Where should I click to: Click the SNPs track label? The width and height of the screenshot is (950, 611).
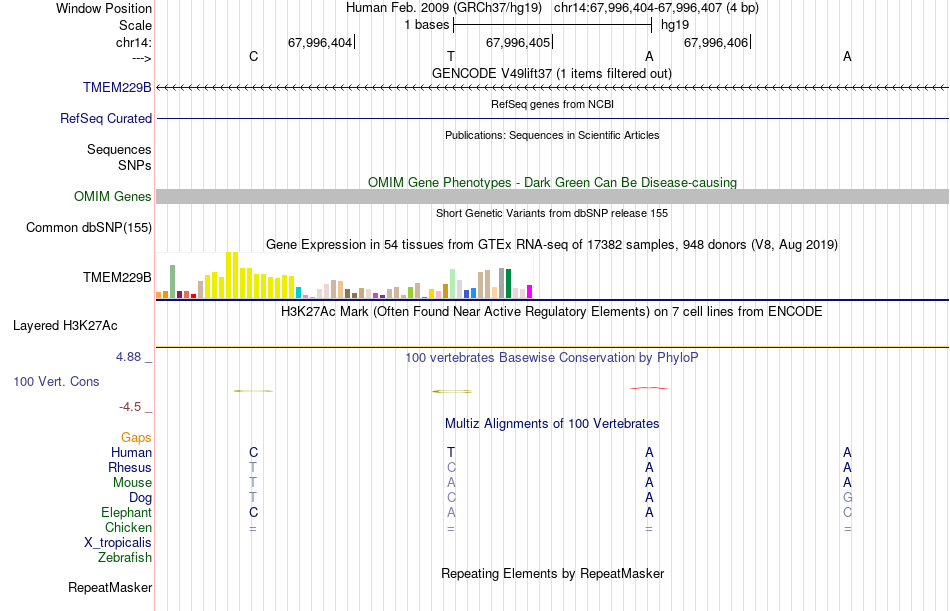[x=135, y=165]
